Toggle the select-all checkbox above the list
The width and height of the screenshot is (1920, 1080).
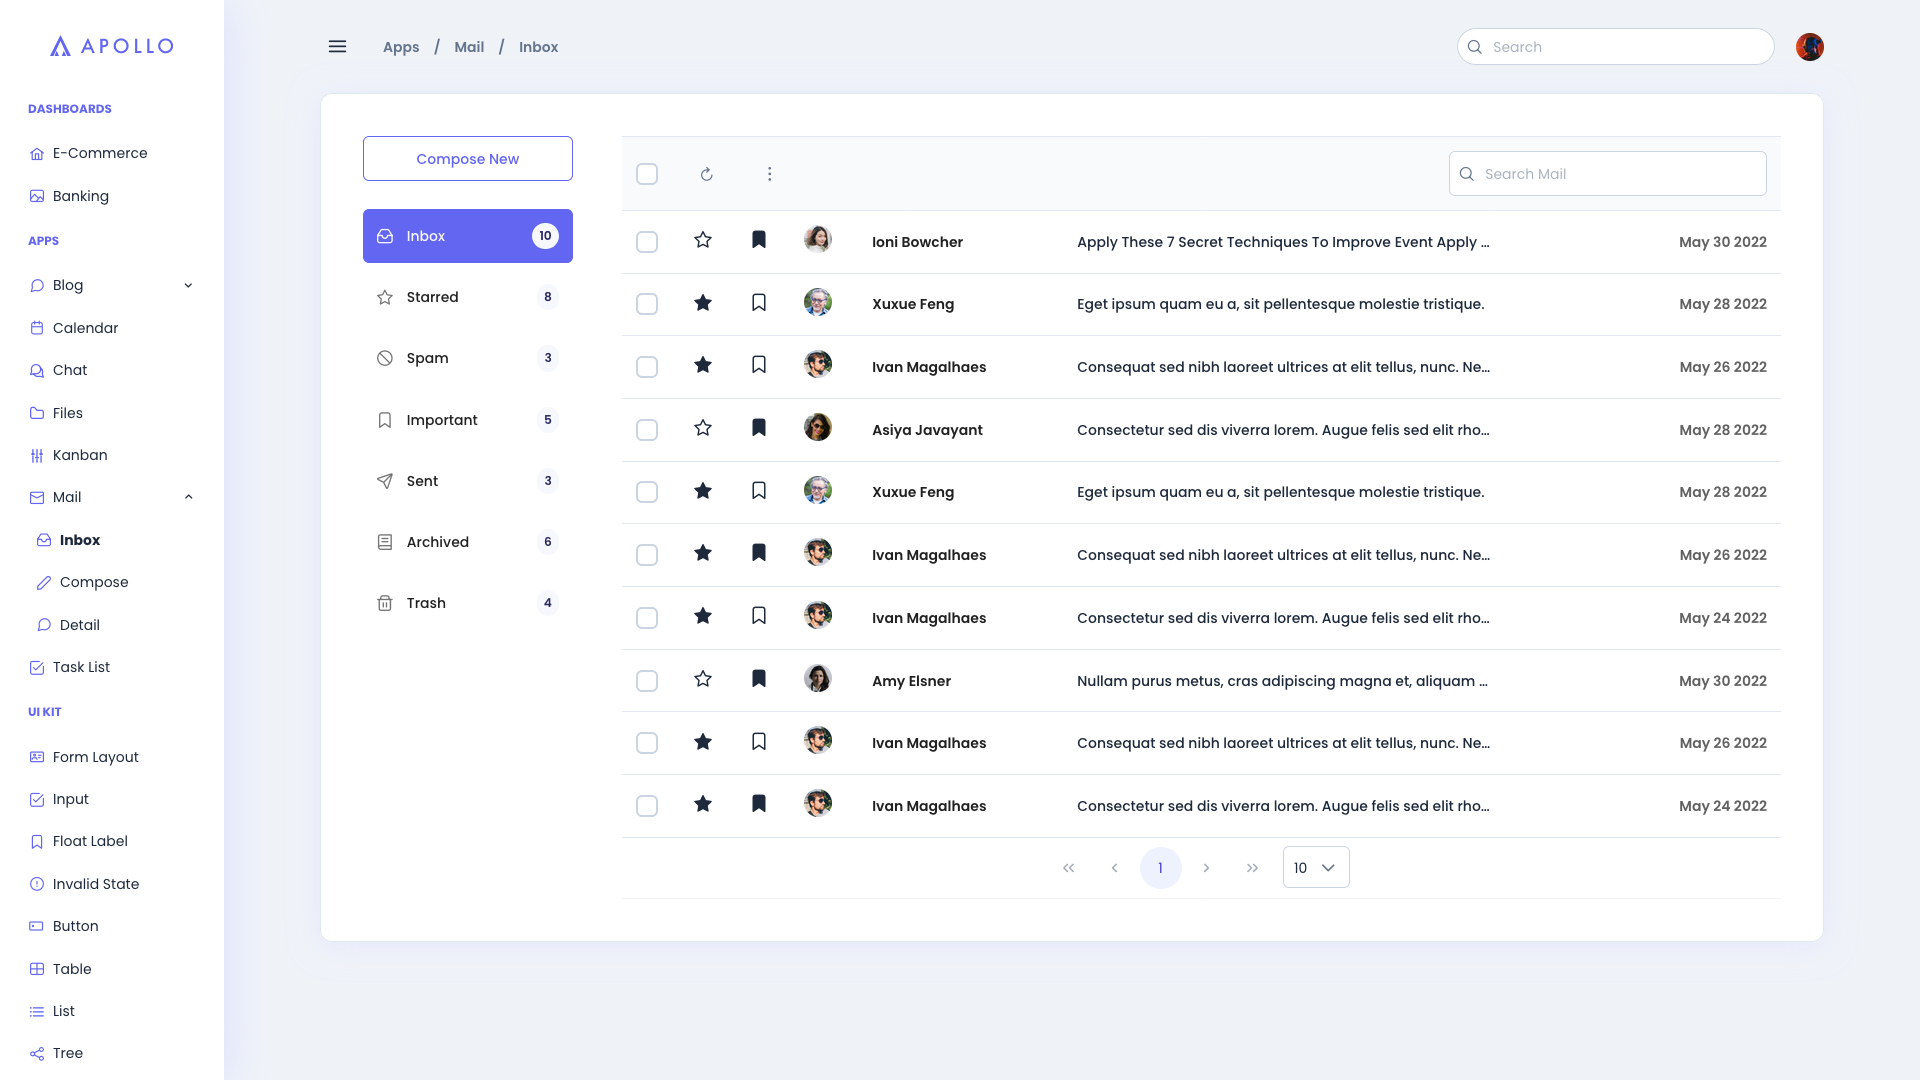click(647, 173)
